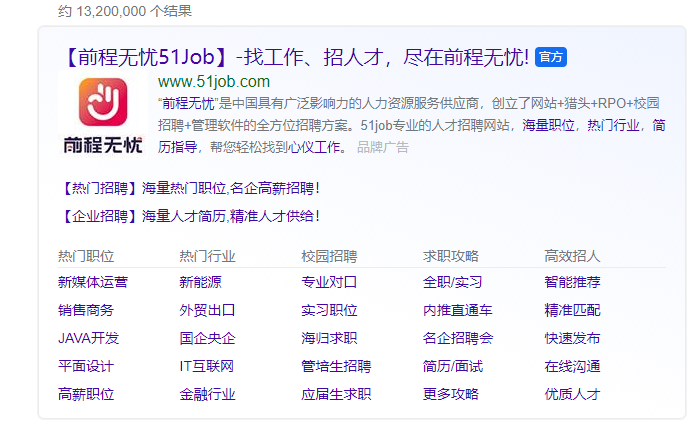Click the 求职攻略 column header

(451, 256)
